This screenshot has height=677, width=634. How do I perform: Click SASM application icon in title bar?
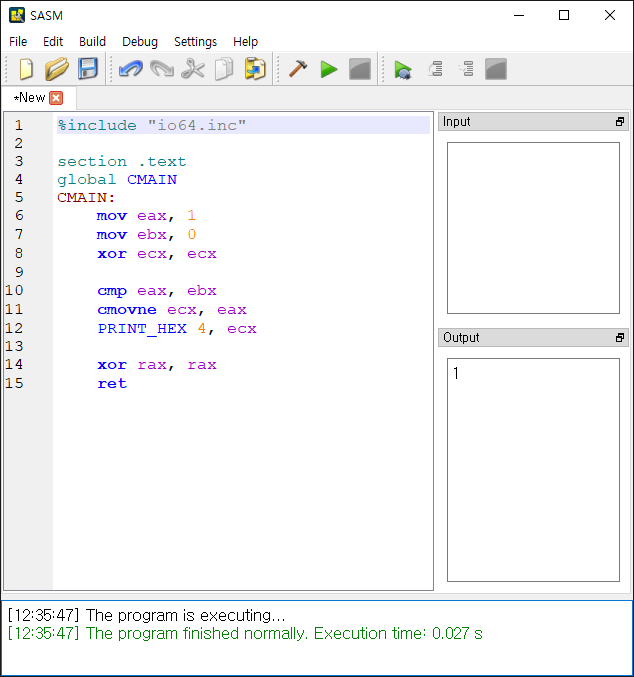tap(17, 15)
